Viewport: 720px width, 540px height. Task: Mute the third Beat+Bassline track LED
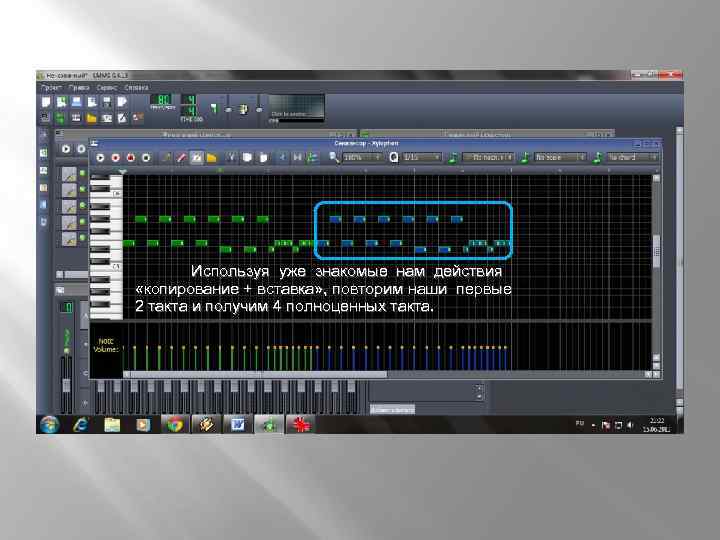tap(83, 205)
